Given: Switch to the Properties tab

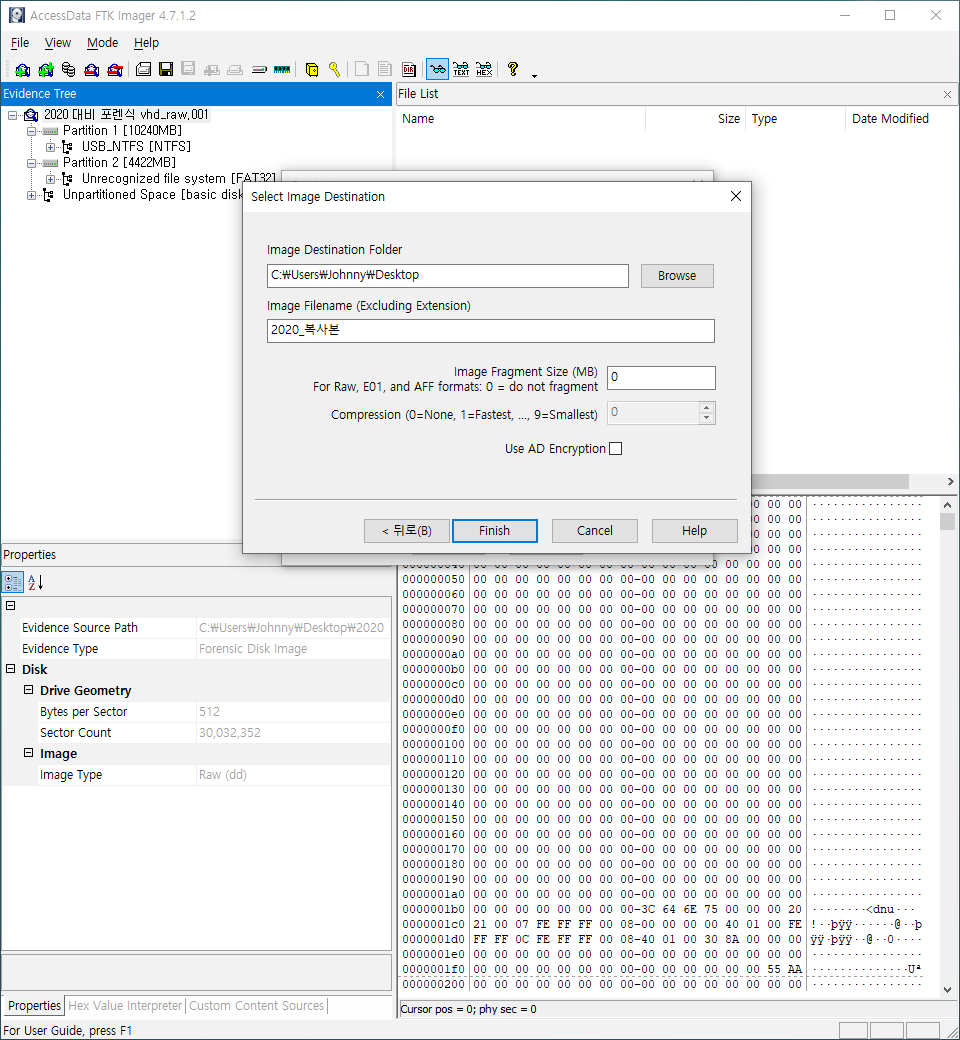Looking at the screenshot, I should pyautogui.click(x=34, y=1006).
